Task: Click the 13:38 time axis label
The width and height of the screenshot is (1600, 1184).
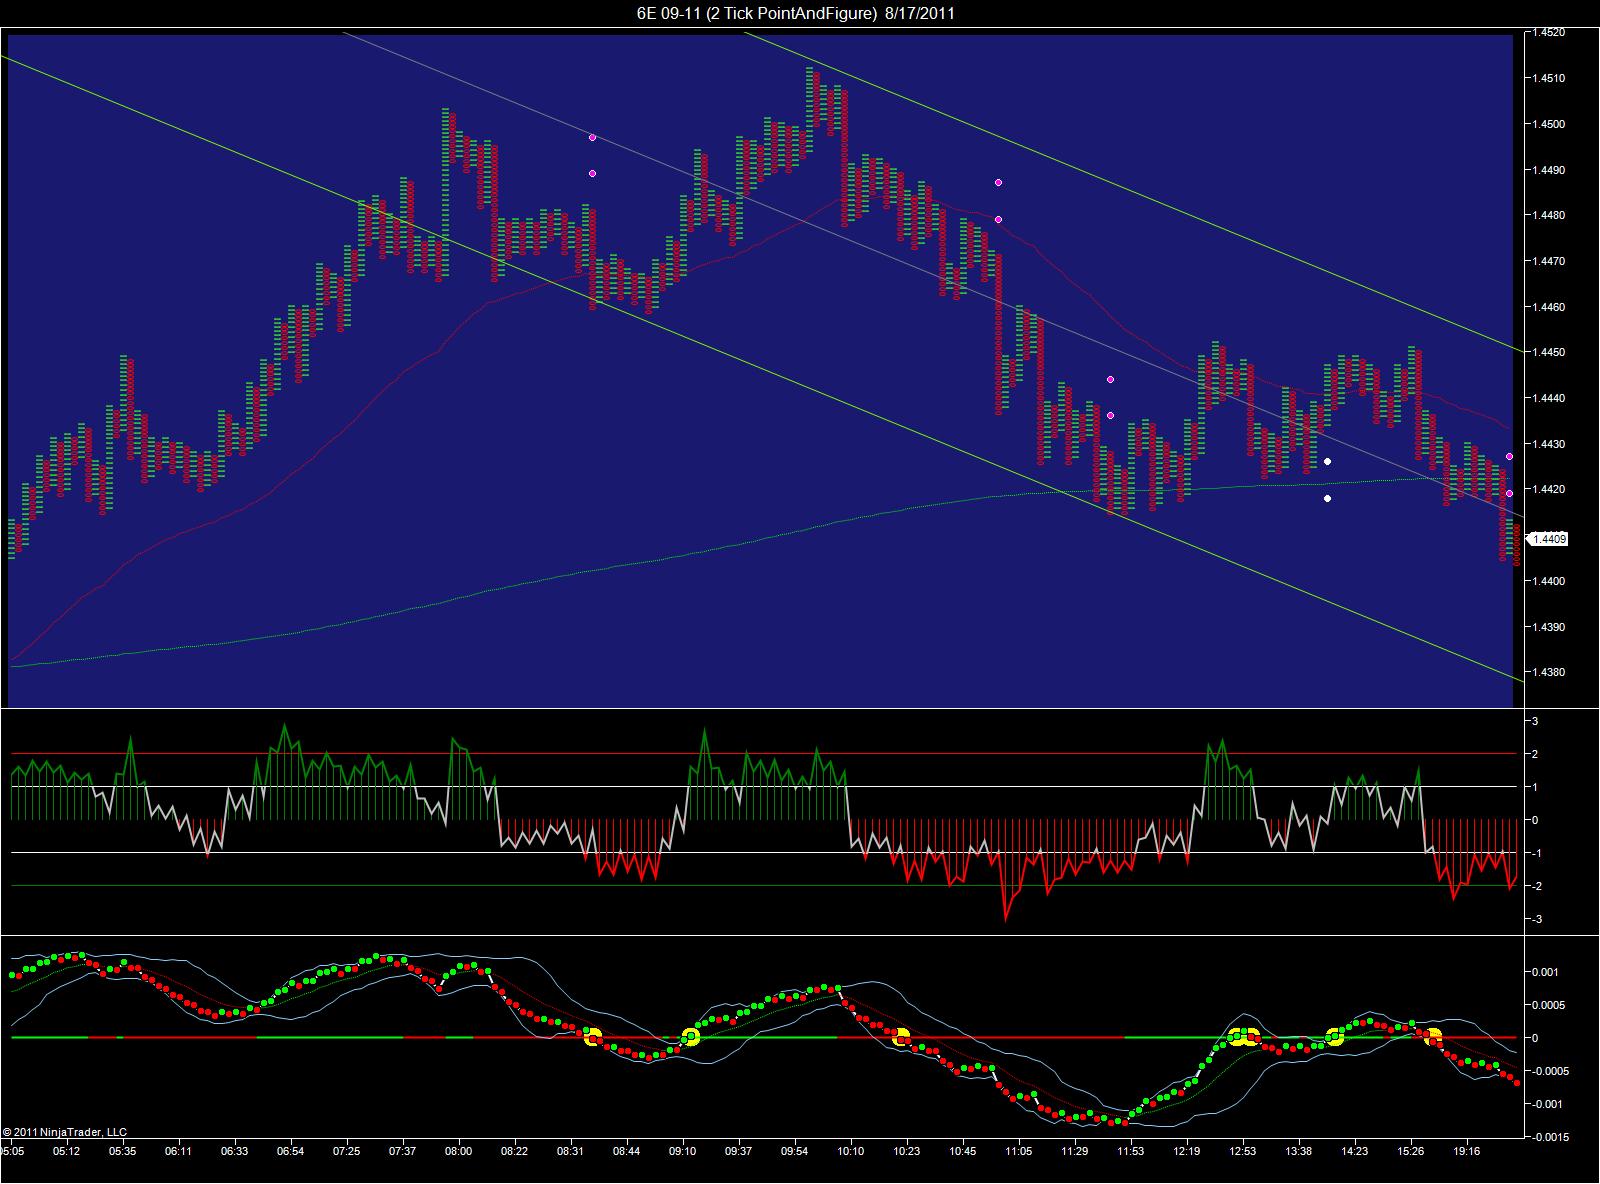Action: (1298, 1151)
